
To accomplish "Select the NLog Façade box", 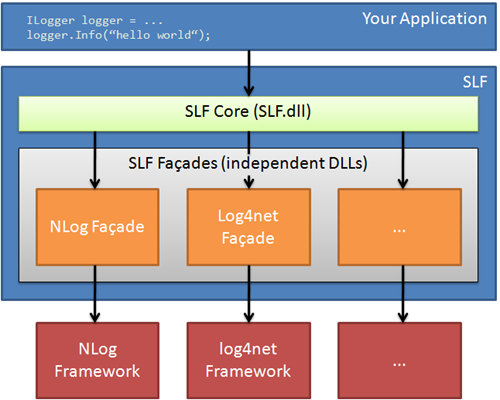I will pos(97,227).
